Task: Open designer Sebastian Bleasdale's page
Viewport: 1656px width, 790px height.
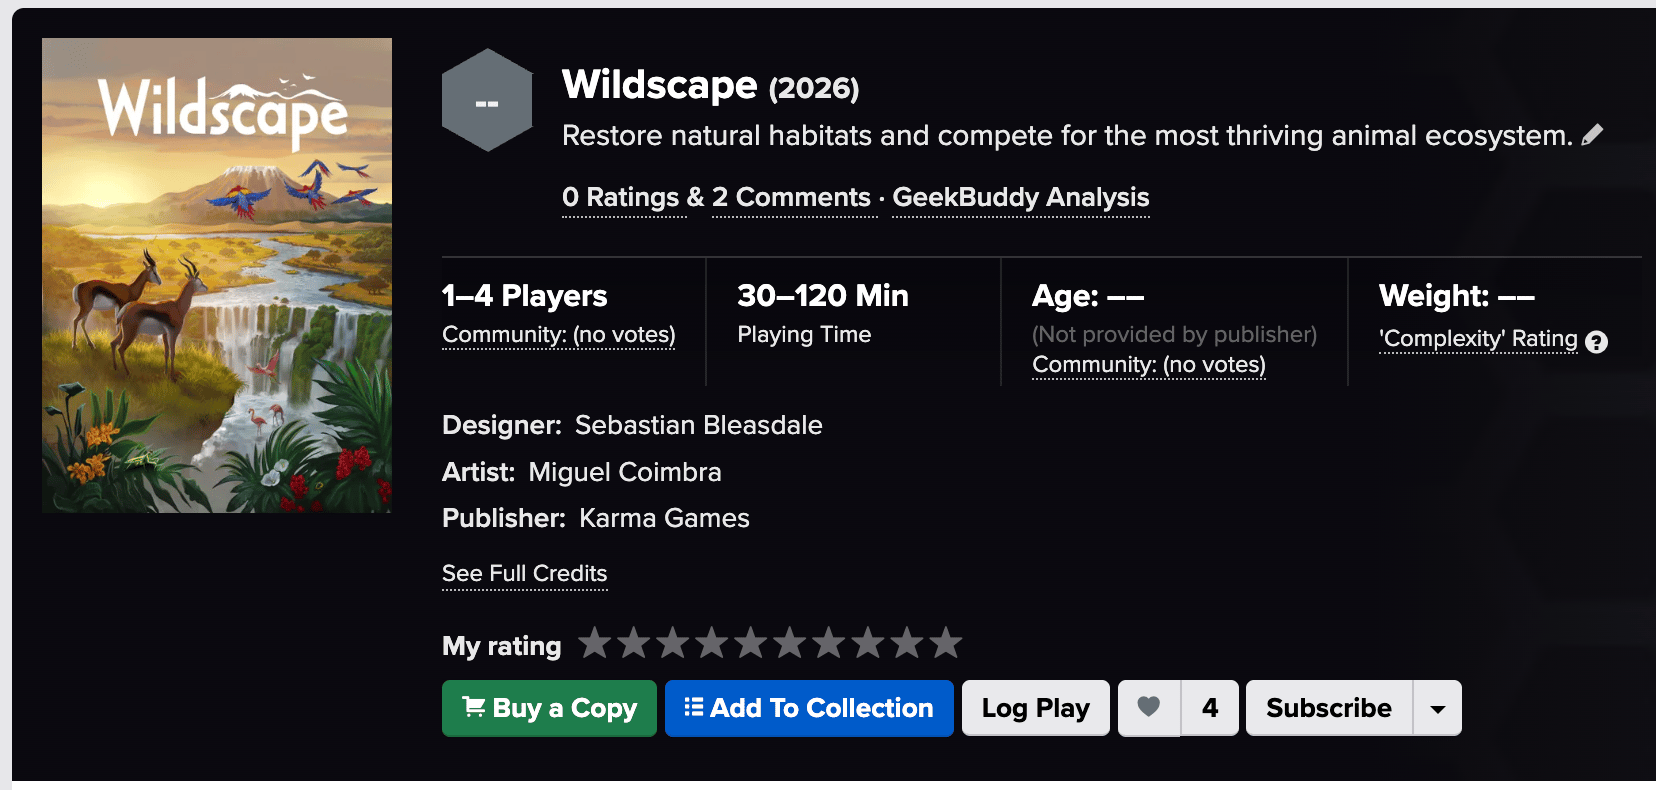Action: 698,425
